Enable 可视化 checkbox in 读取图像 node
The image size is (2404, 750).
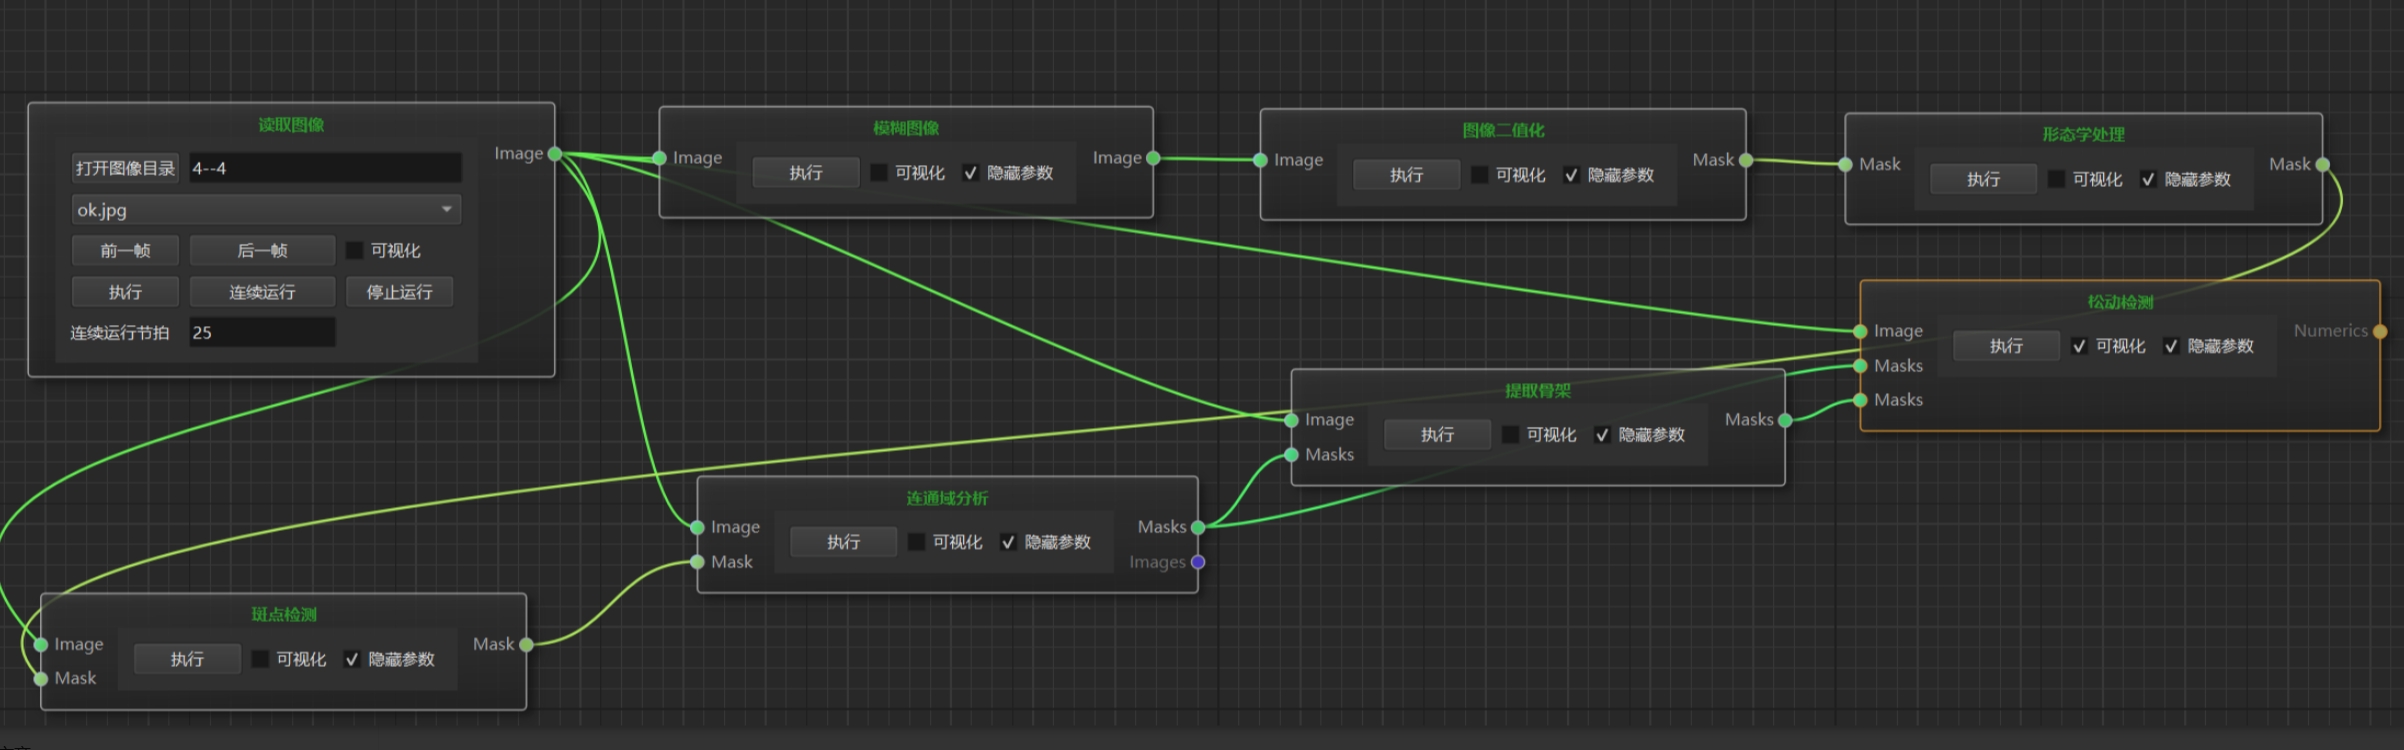click(x=354, y=251)
